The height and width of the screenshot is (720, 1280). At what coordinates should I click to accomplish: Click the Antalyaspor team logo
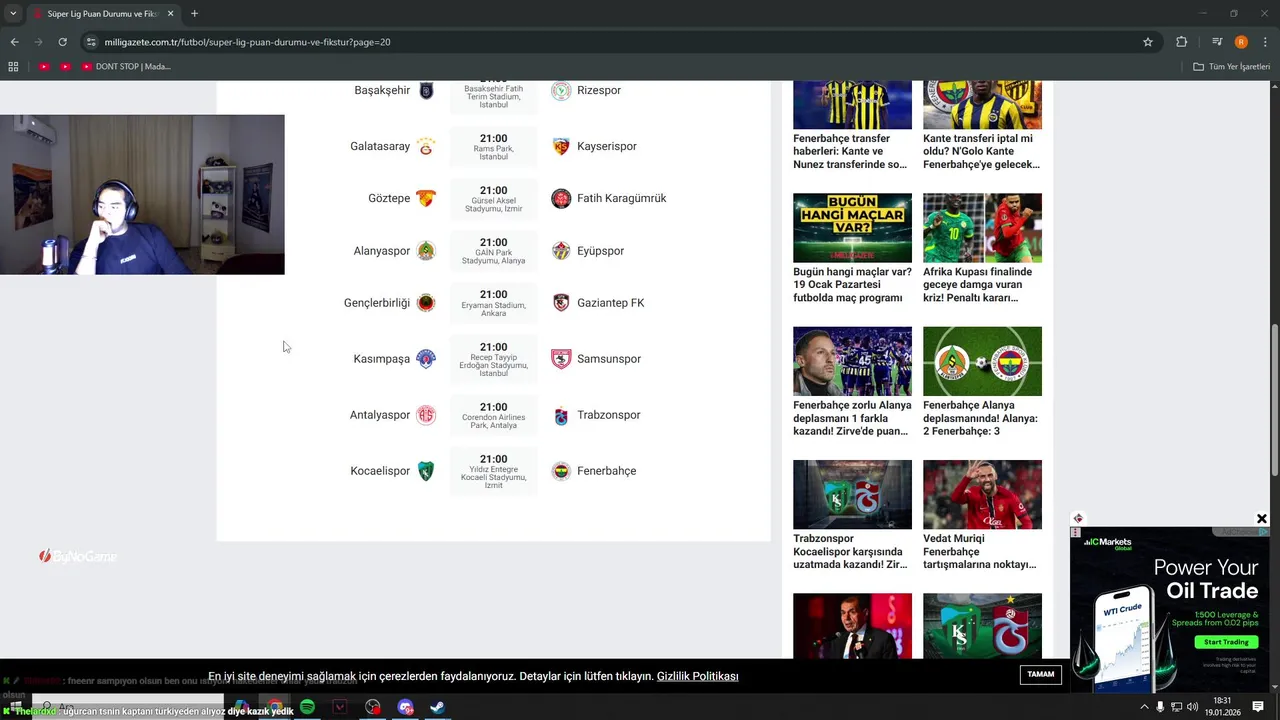click(426, 415)
